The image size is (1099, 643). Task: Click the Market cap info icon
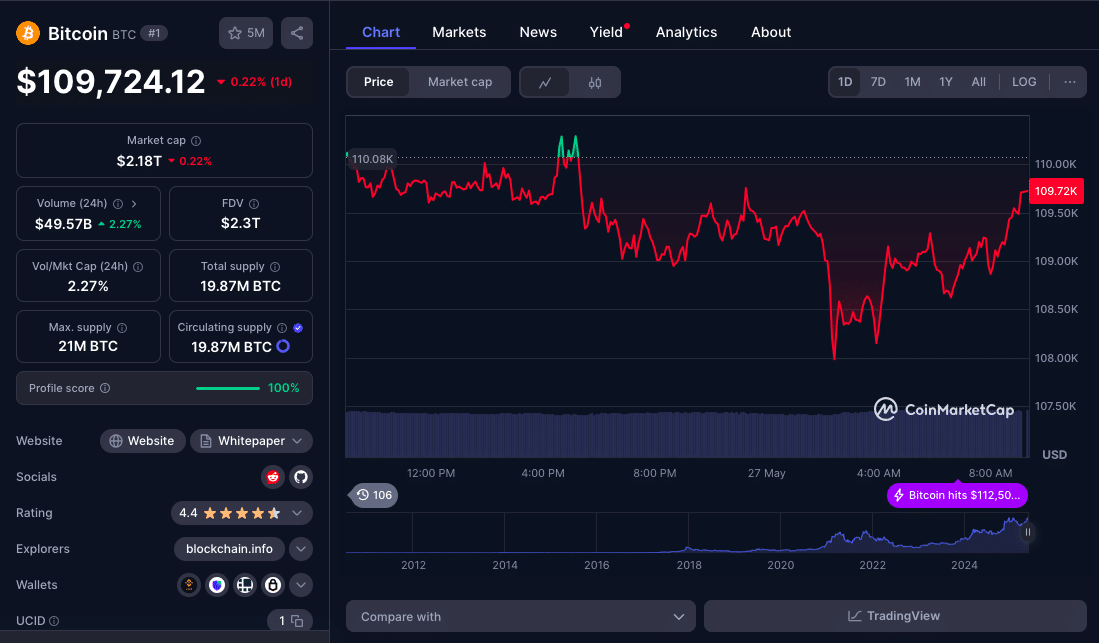[x=196, y=141]
